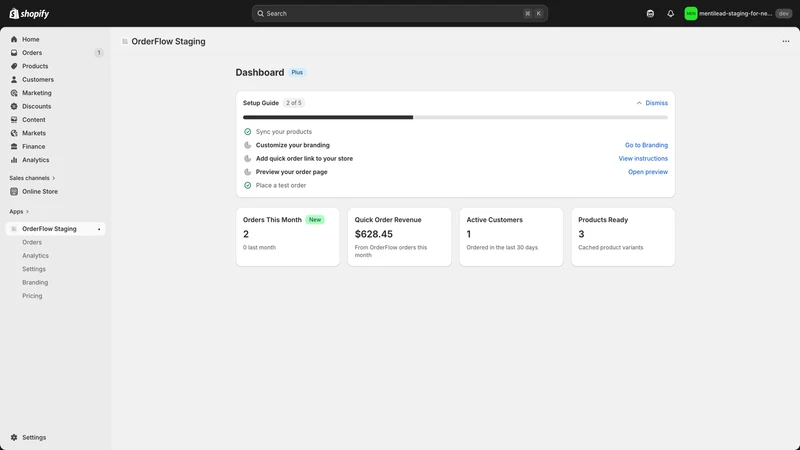The image size is (800, 450).
Task: Click Open preview link
Action: coord(647,172)
